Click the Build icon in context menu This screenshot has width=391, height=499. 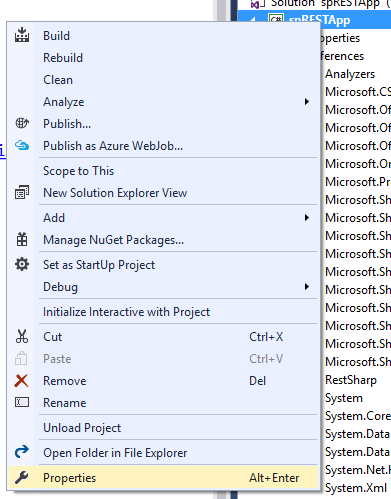pyautogui.click(x=22, y=35)
